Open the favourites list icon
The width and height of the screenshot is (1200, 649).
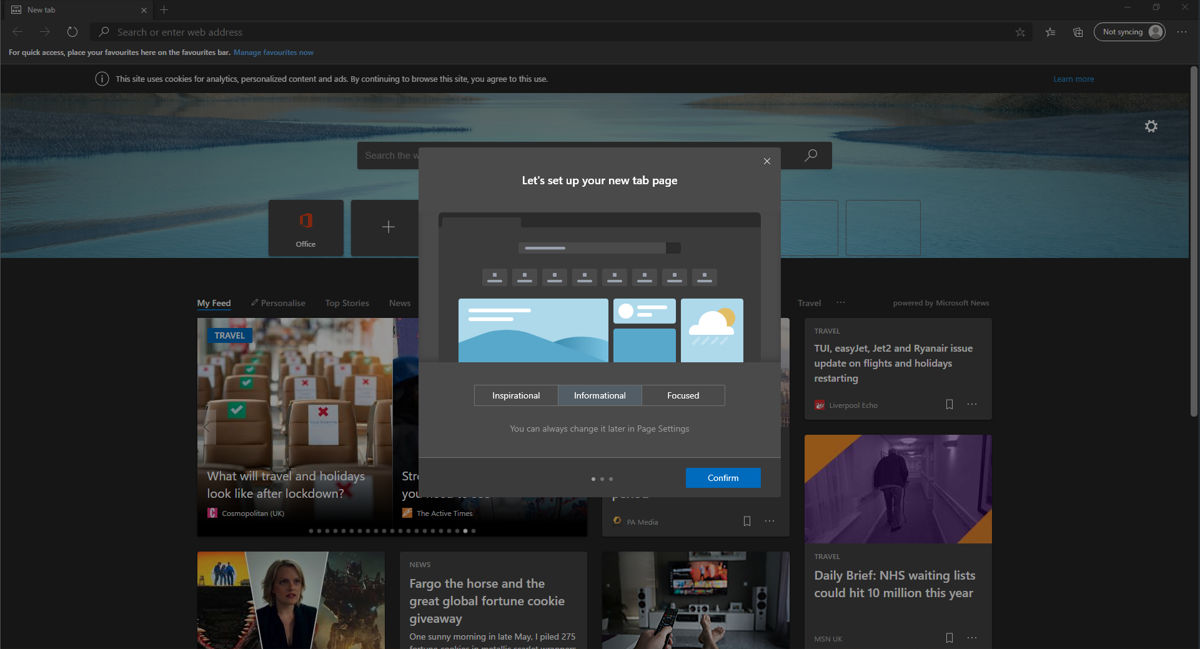[1050, 32]
